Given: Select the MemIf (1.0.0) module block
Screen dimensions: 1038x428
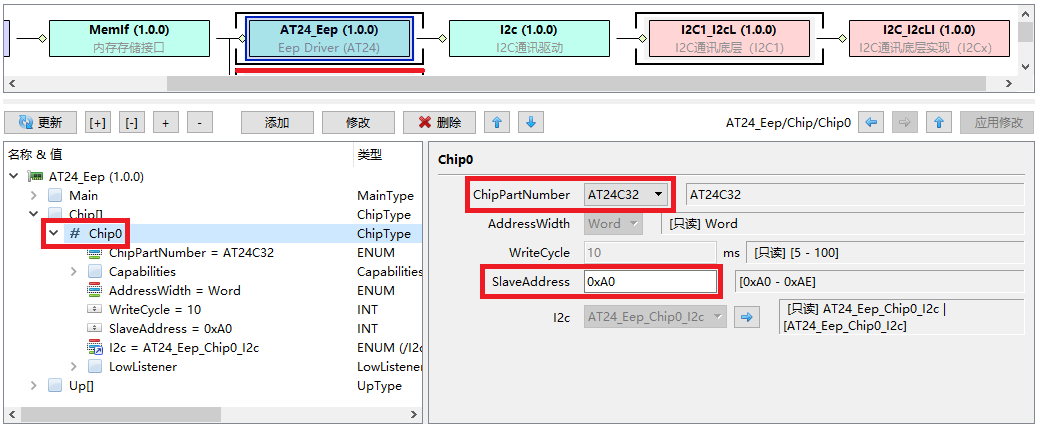Looking at the screenshot, I should coord(128,37).
